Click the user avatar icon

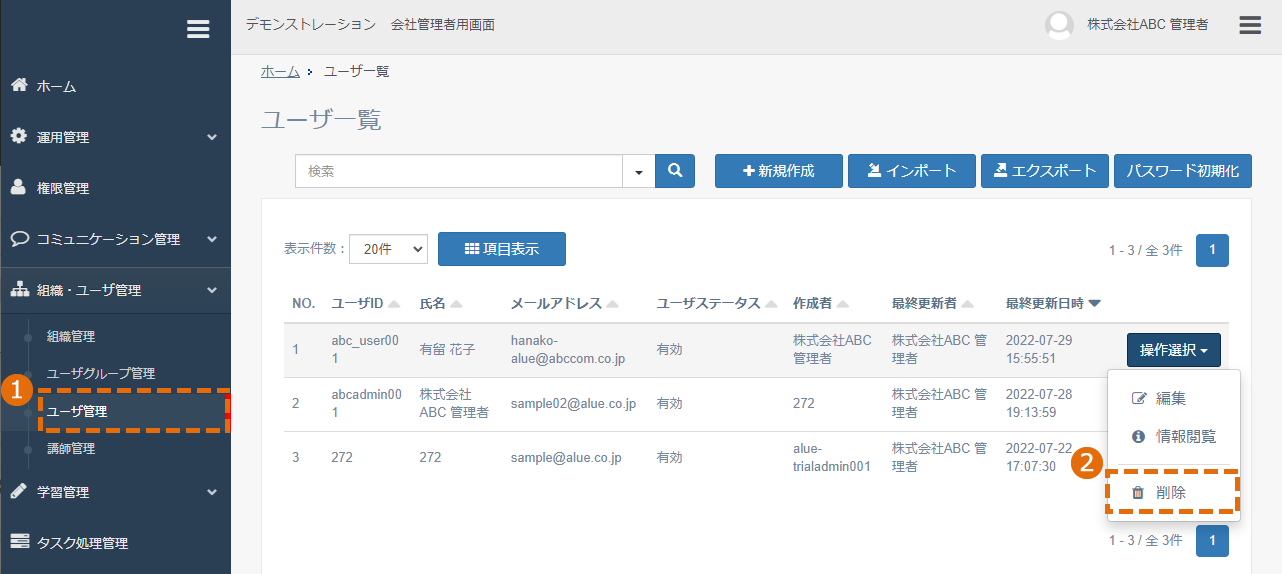click(x=1059, y=26)
